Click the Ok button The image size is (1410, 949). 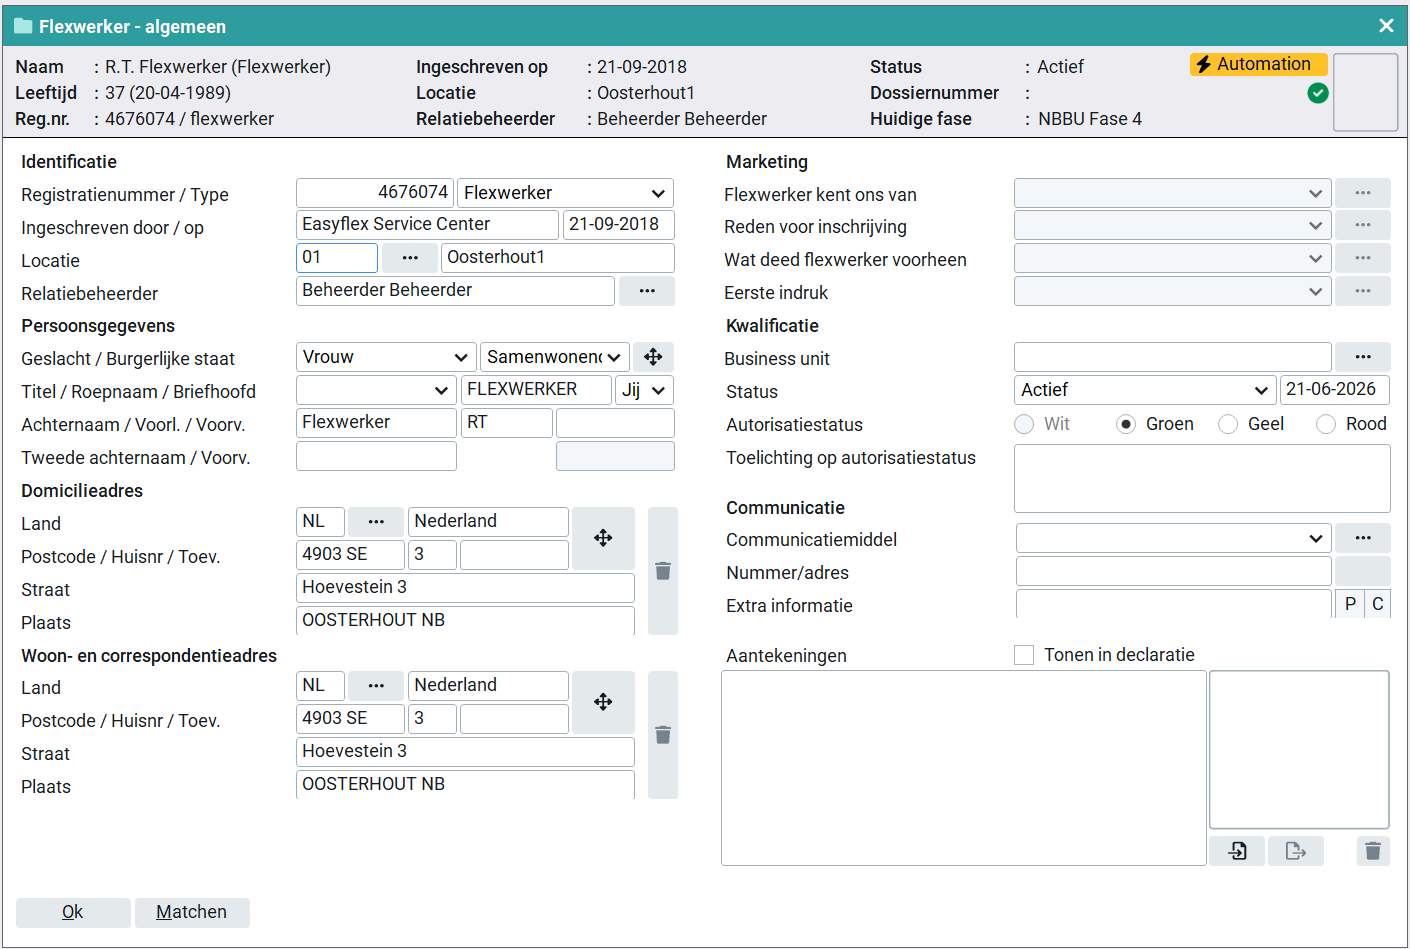coord(73,912)
